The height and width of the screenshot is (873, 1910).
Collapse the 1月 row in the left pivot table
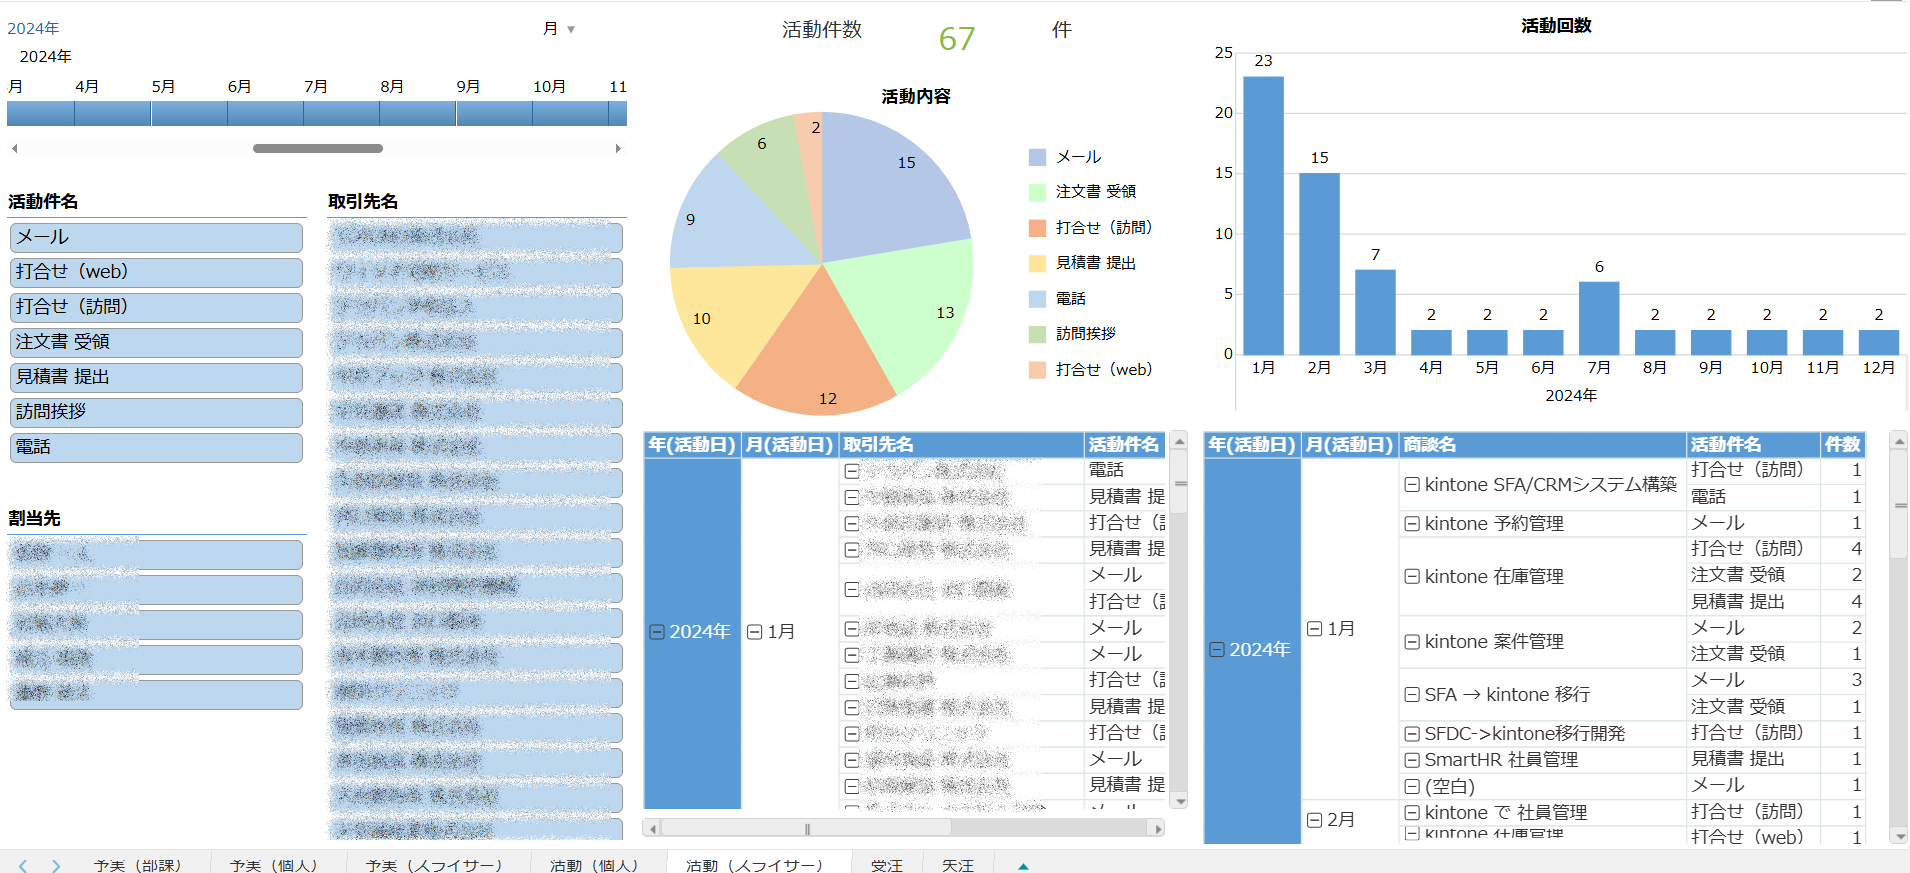(x=755, y=632)
